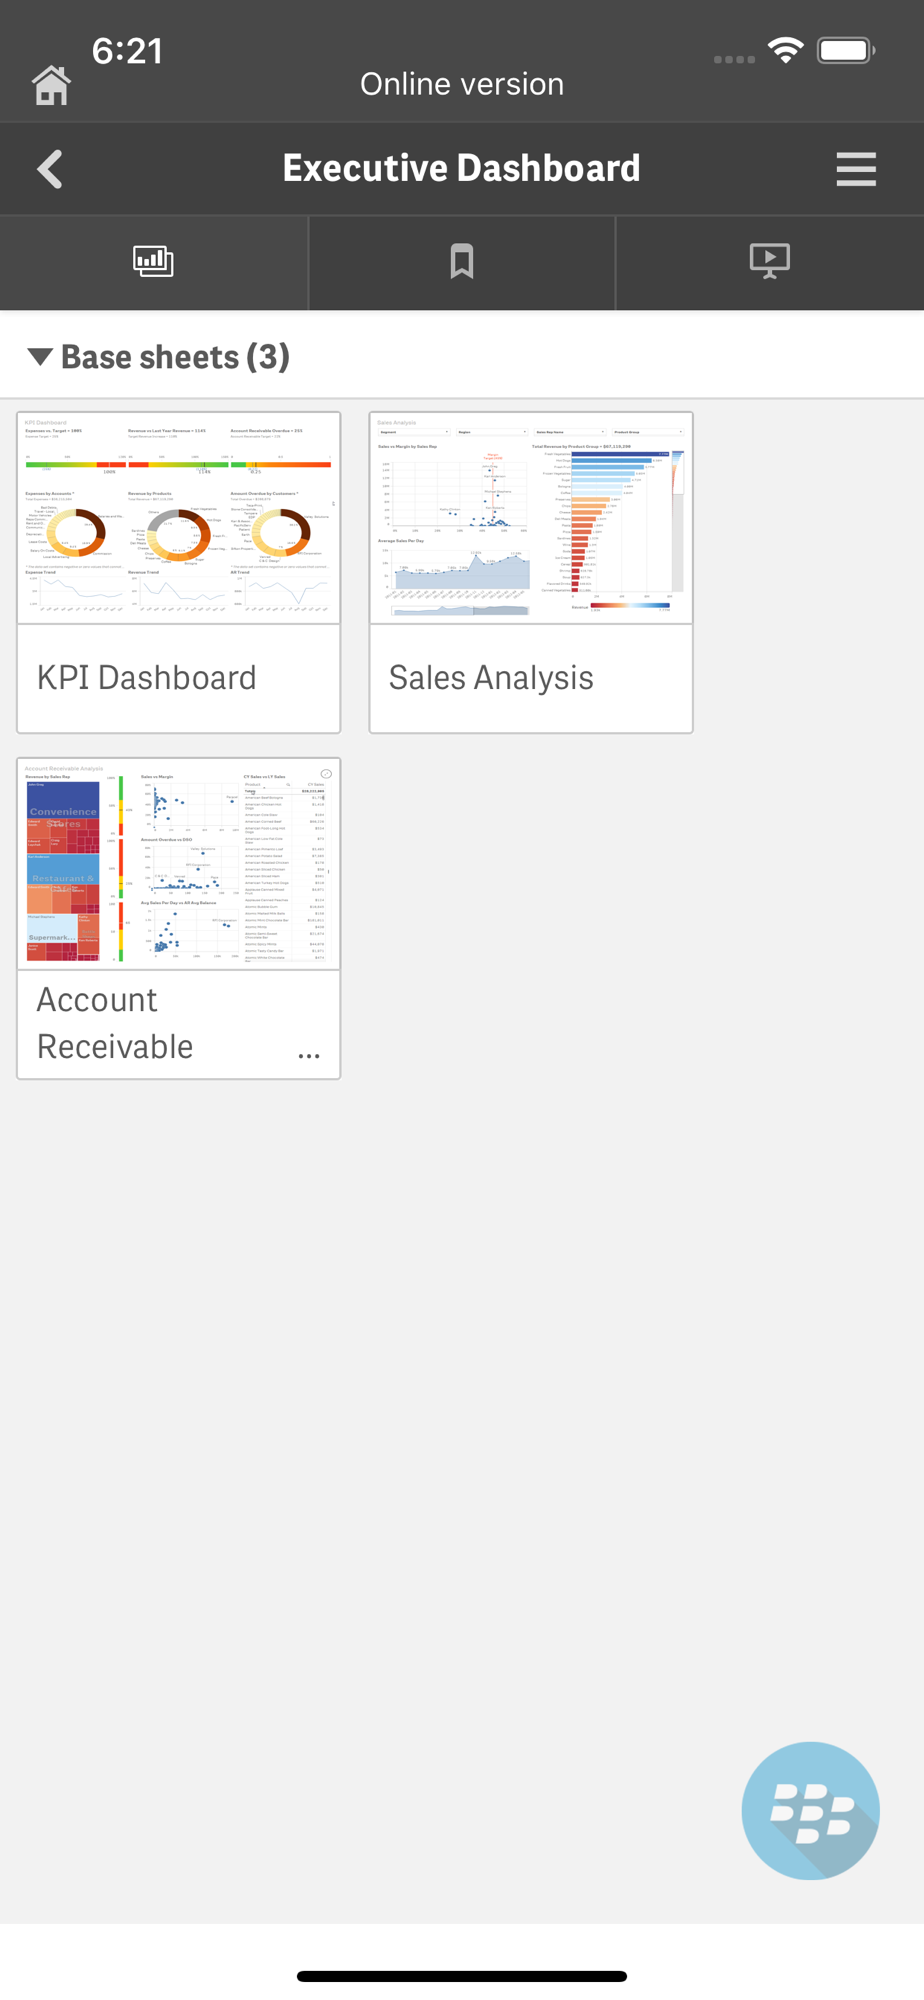The width and height of the screenshot is (924, 2000).
Task: Open the KPI Dashboard thumbnail preview
Action: pyautogui.click(x=179, y=518)
